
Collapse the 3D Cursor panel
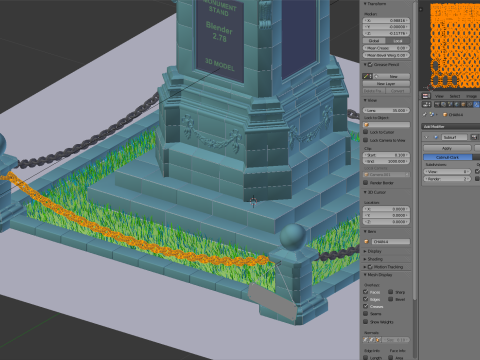point(365,192)
